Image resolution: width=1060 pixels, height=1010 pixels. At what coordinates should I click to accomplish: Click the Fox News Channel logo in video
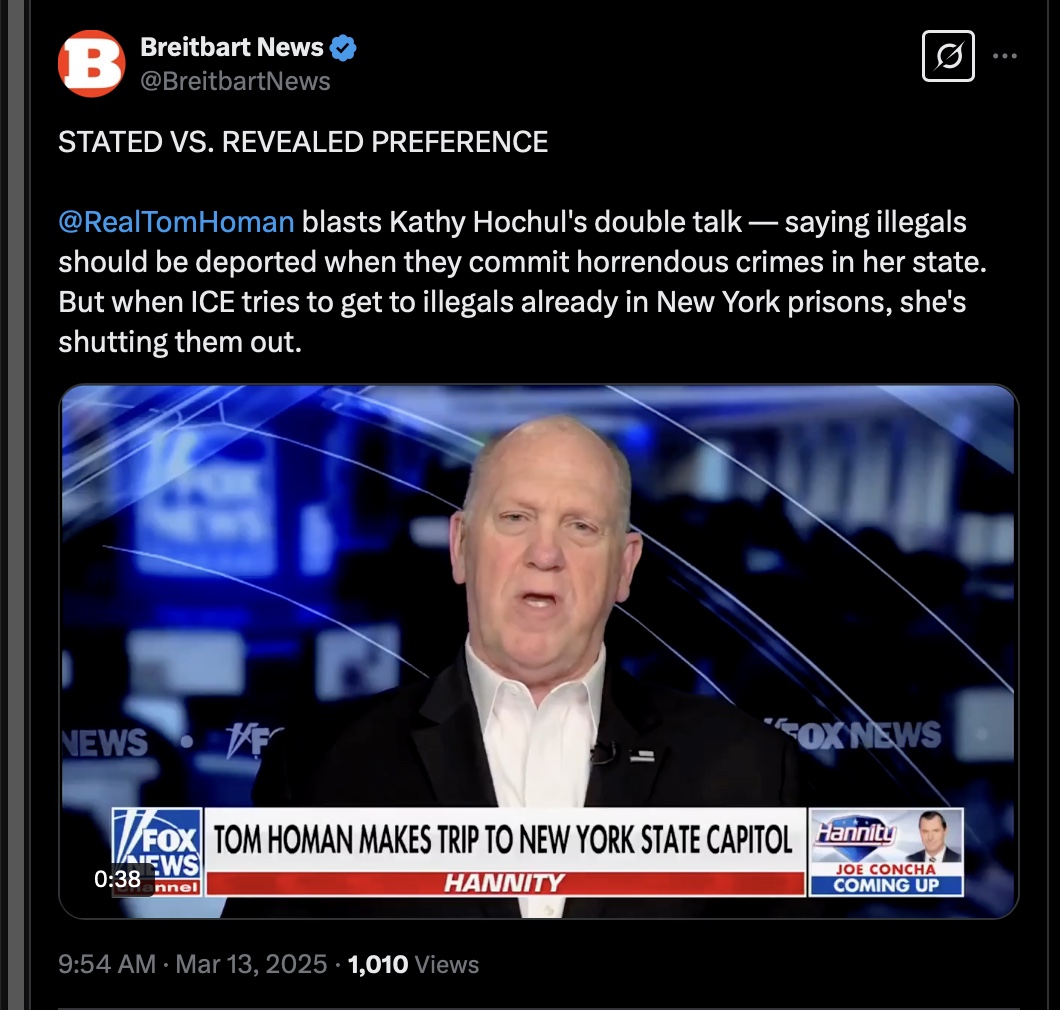(x=158, y=852)
